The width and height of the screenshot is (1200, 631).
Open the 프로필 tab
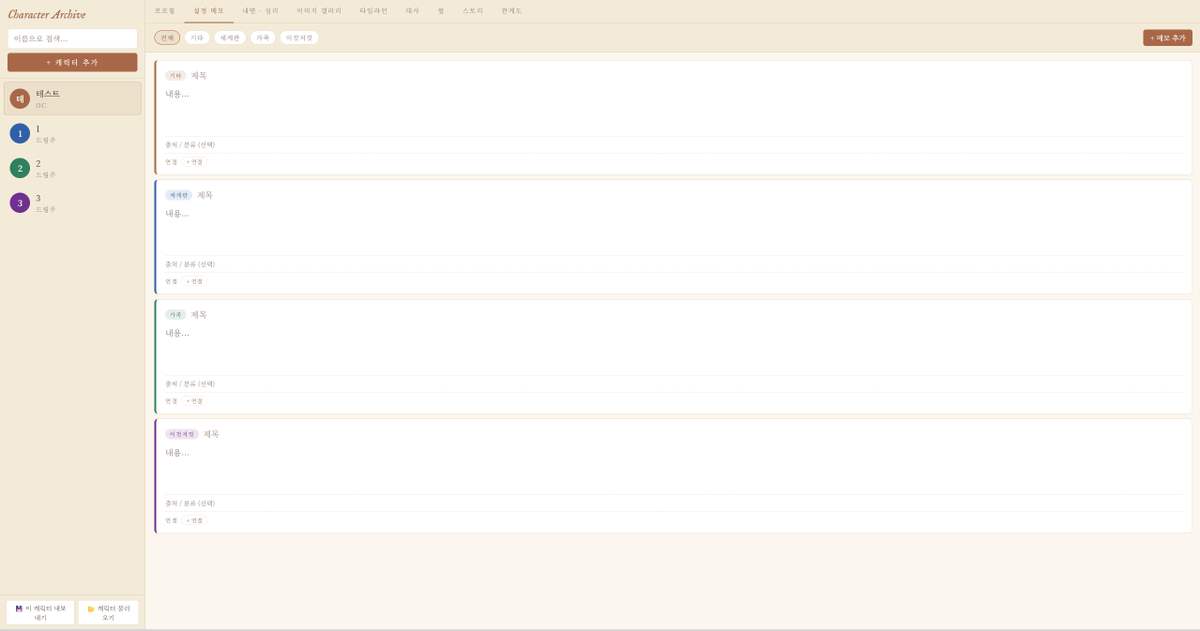(x=165, y=11)
